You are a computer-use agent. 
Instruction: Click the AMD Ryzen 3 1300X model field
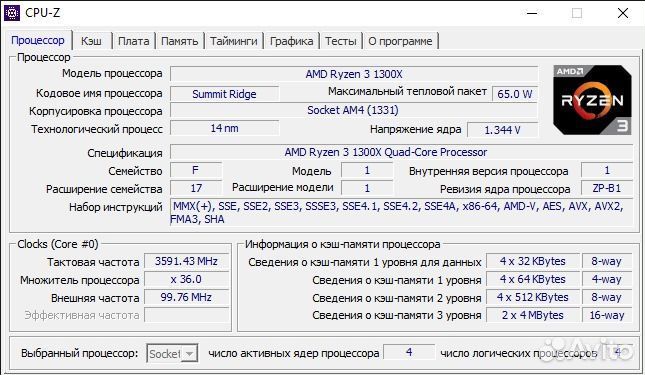click(x=354, y=74)
